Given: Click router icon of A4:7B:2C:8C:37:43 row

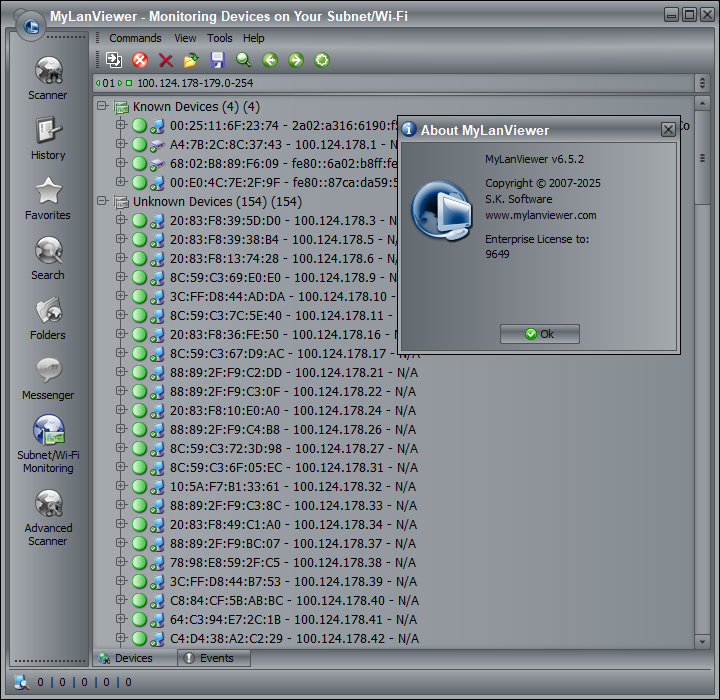Looking at the screenshot, I should tap(157, 145).
